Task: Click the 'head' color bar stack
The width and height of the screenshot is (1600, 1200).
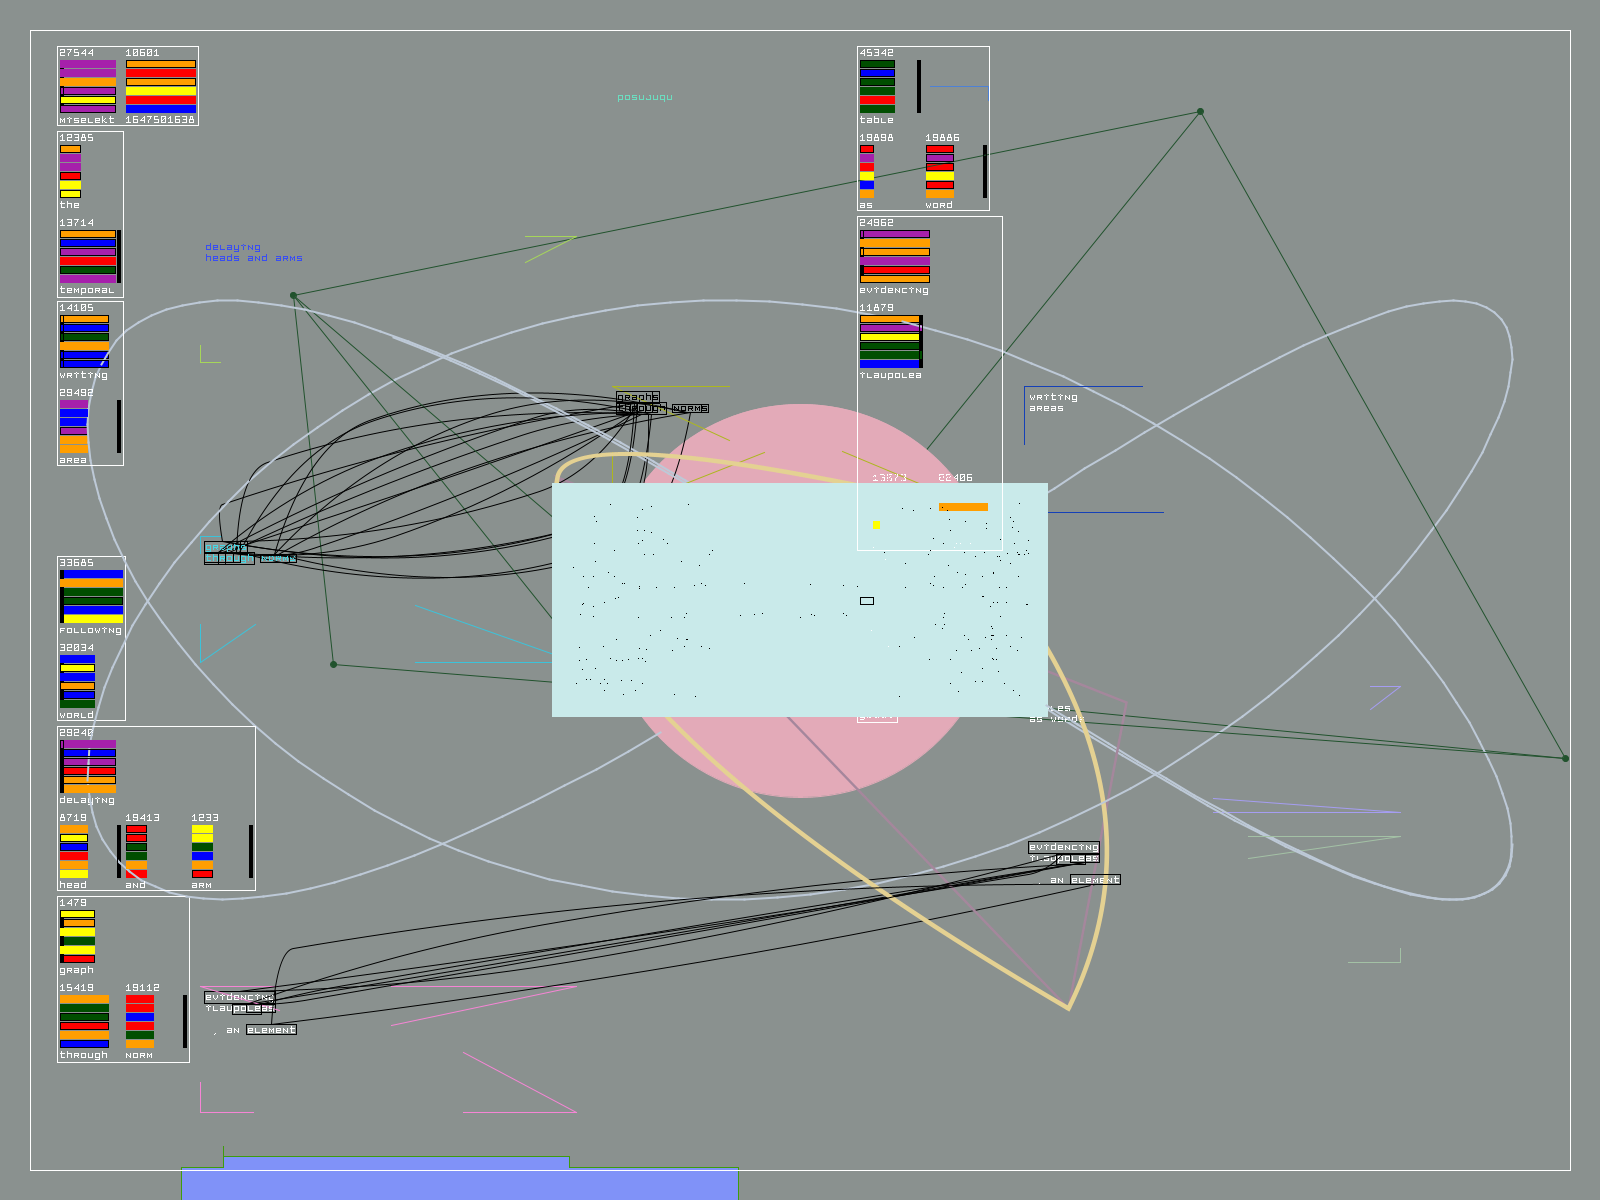Action: (x=73, y=851)
